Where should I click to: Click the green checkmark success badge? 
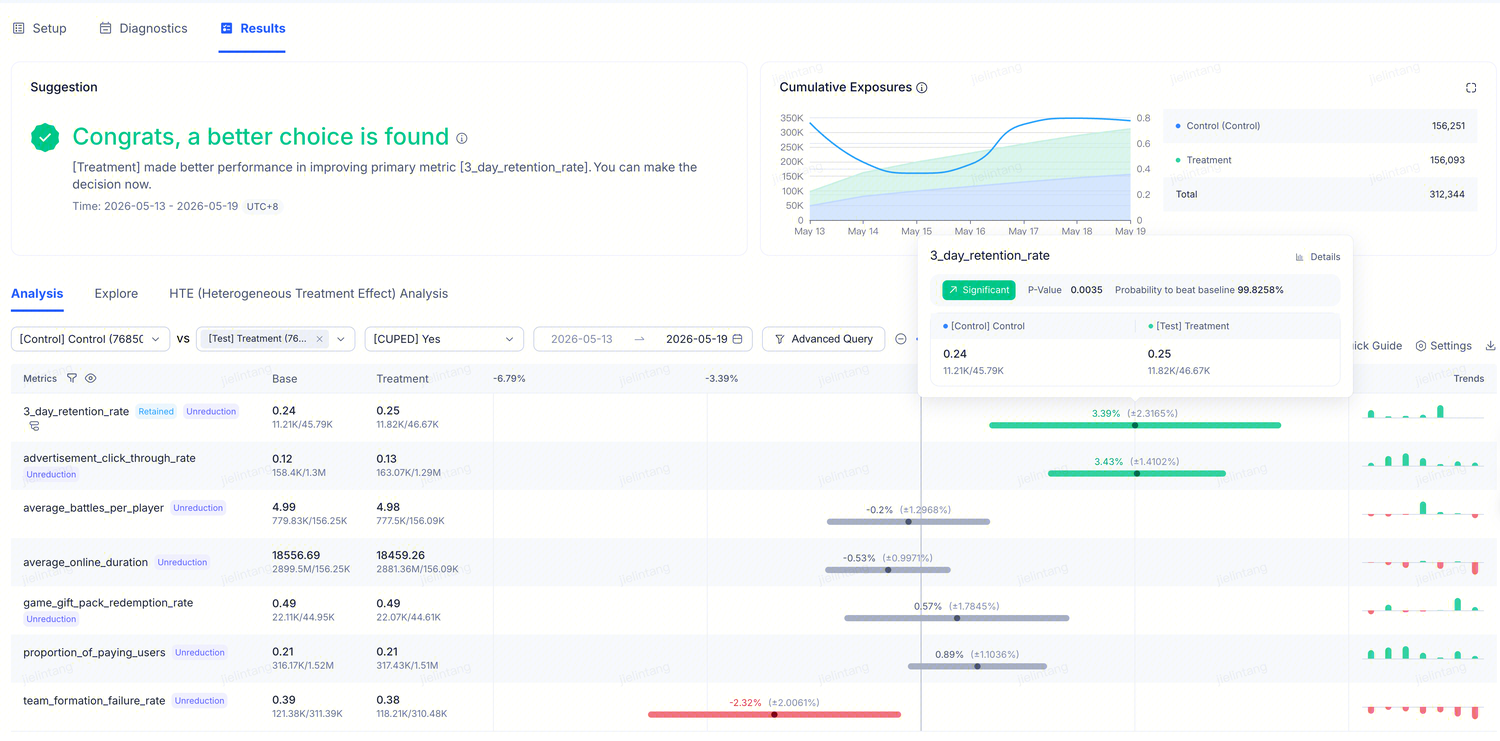click(45, 138)
